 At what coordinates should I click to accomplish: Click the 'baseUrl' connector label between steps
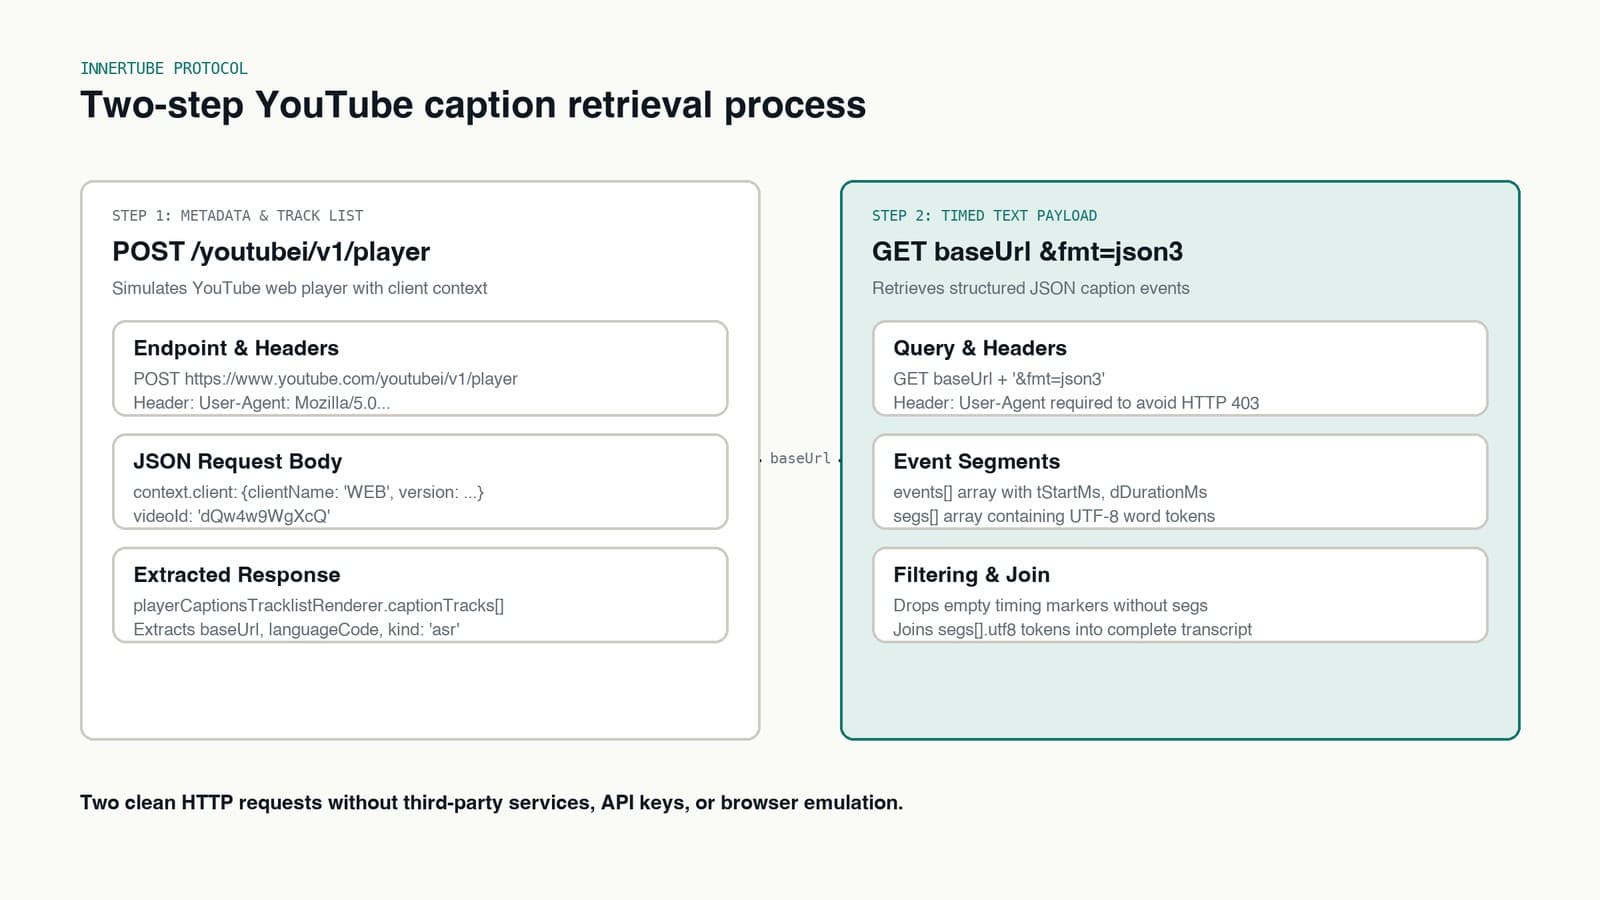(800, 458)
